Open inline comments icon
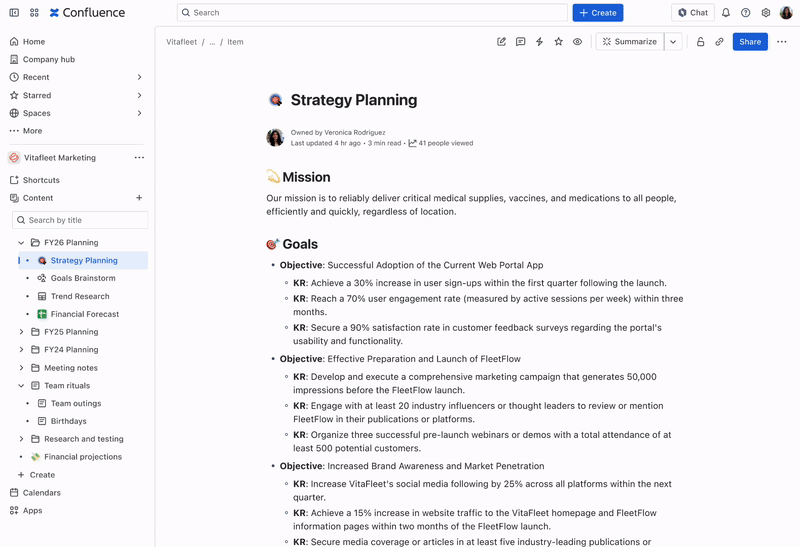The image size is (800, 547). 520,42
